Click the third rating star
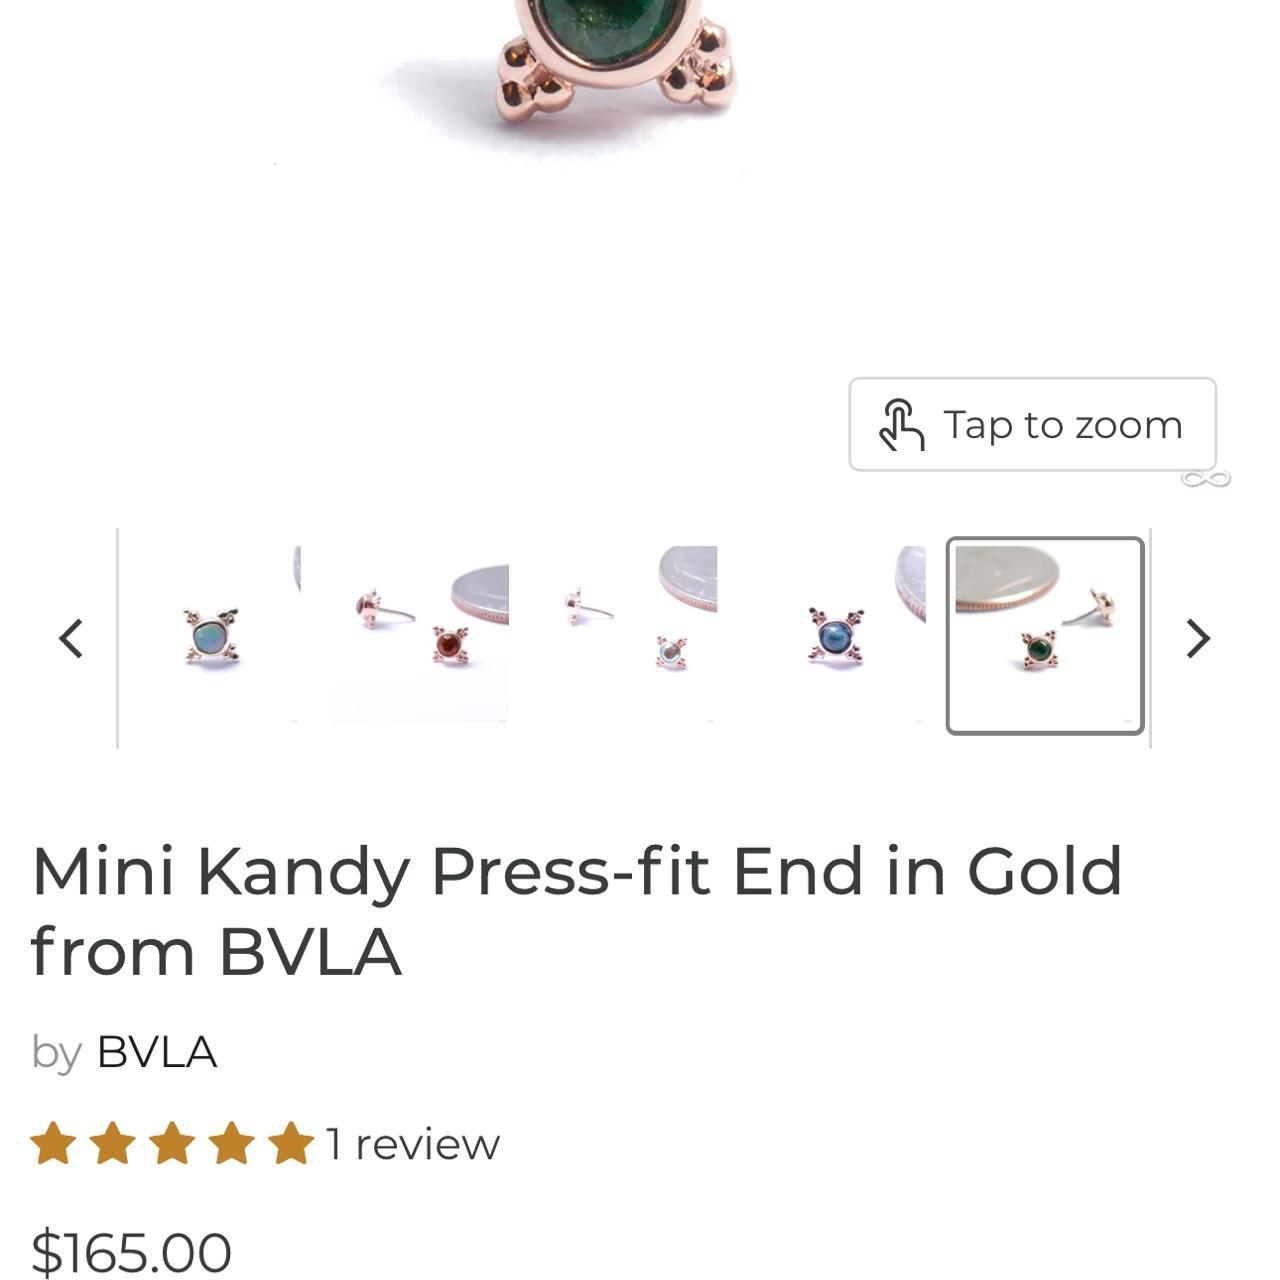The width and height of the screenshot is (1280, 1280). tap(172, 1143)
